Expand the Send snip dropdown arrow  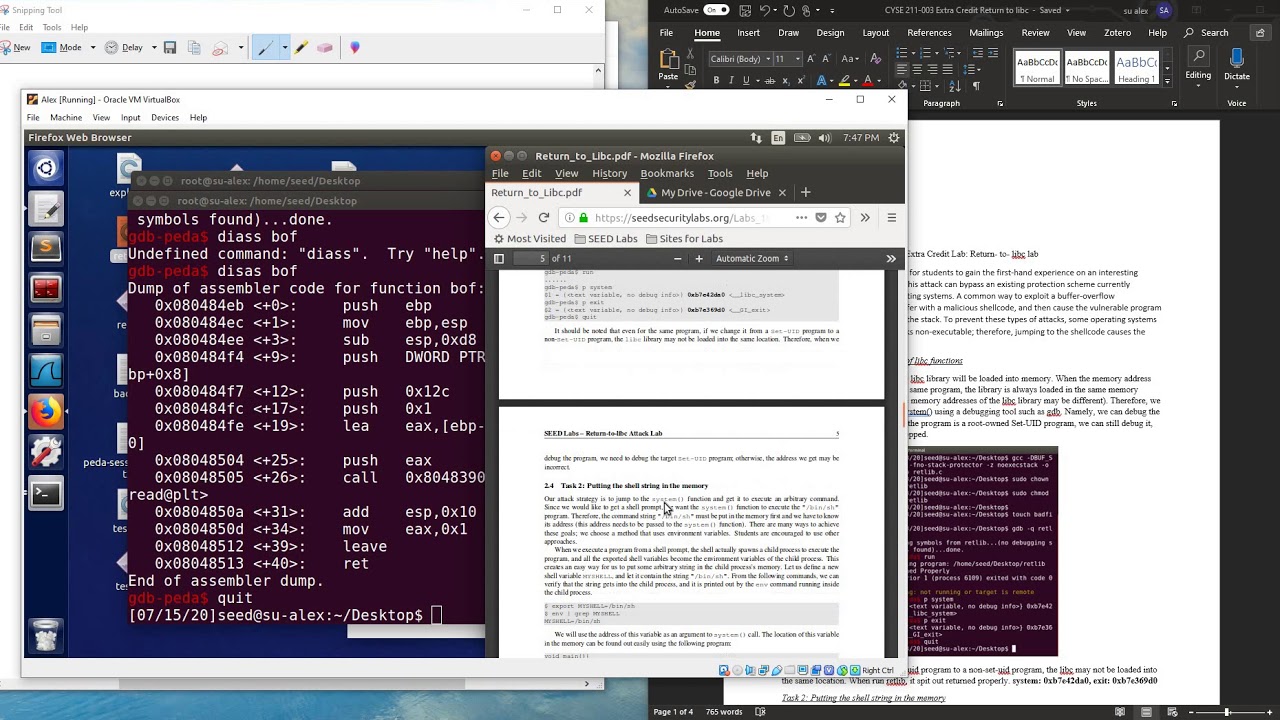coord(240,47)
